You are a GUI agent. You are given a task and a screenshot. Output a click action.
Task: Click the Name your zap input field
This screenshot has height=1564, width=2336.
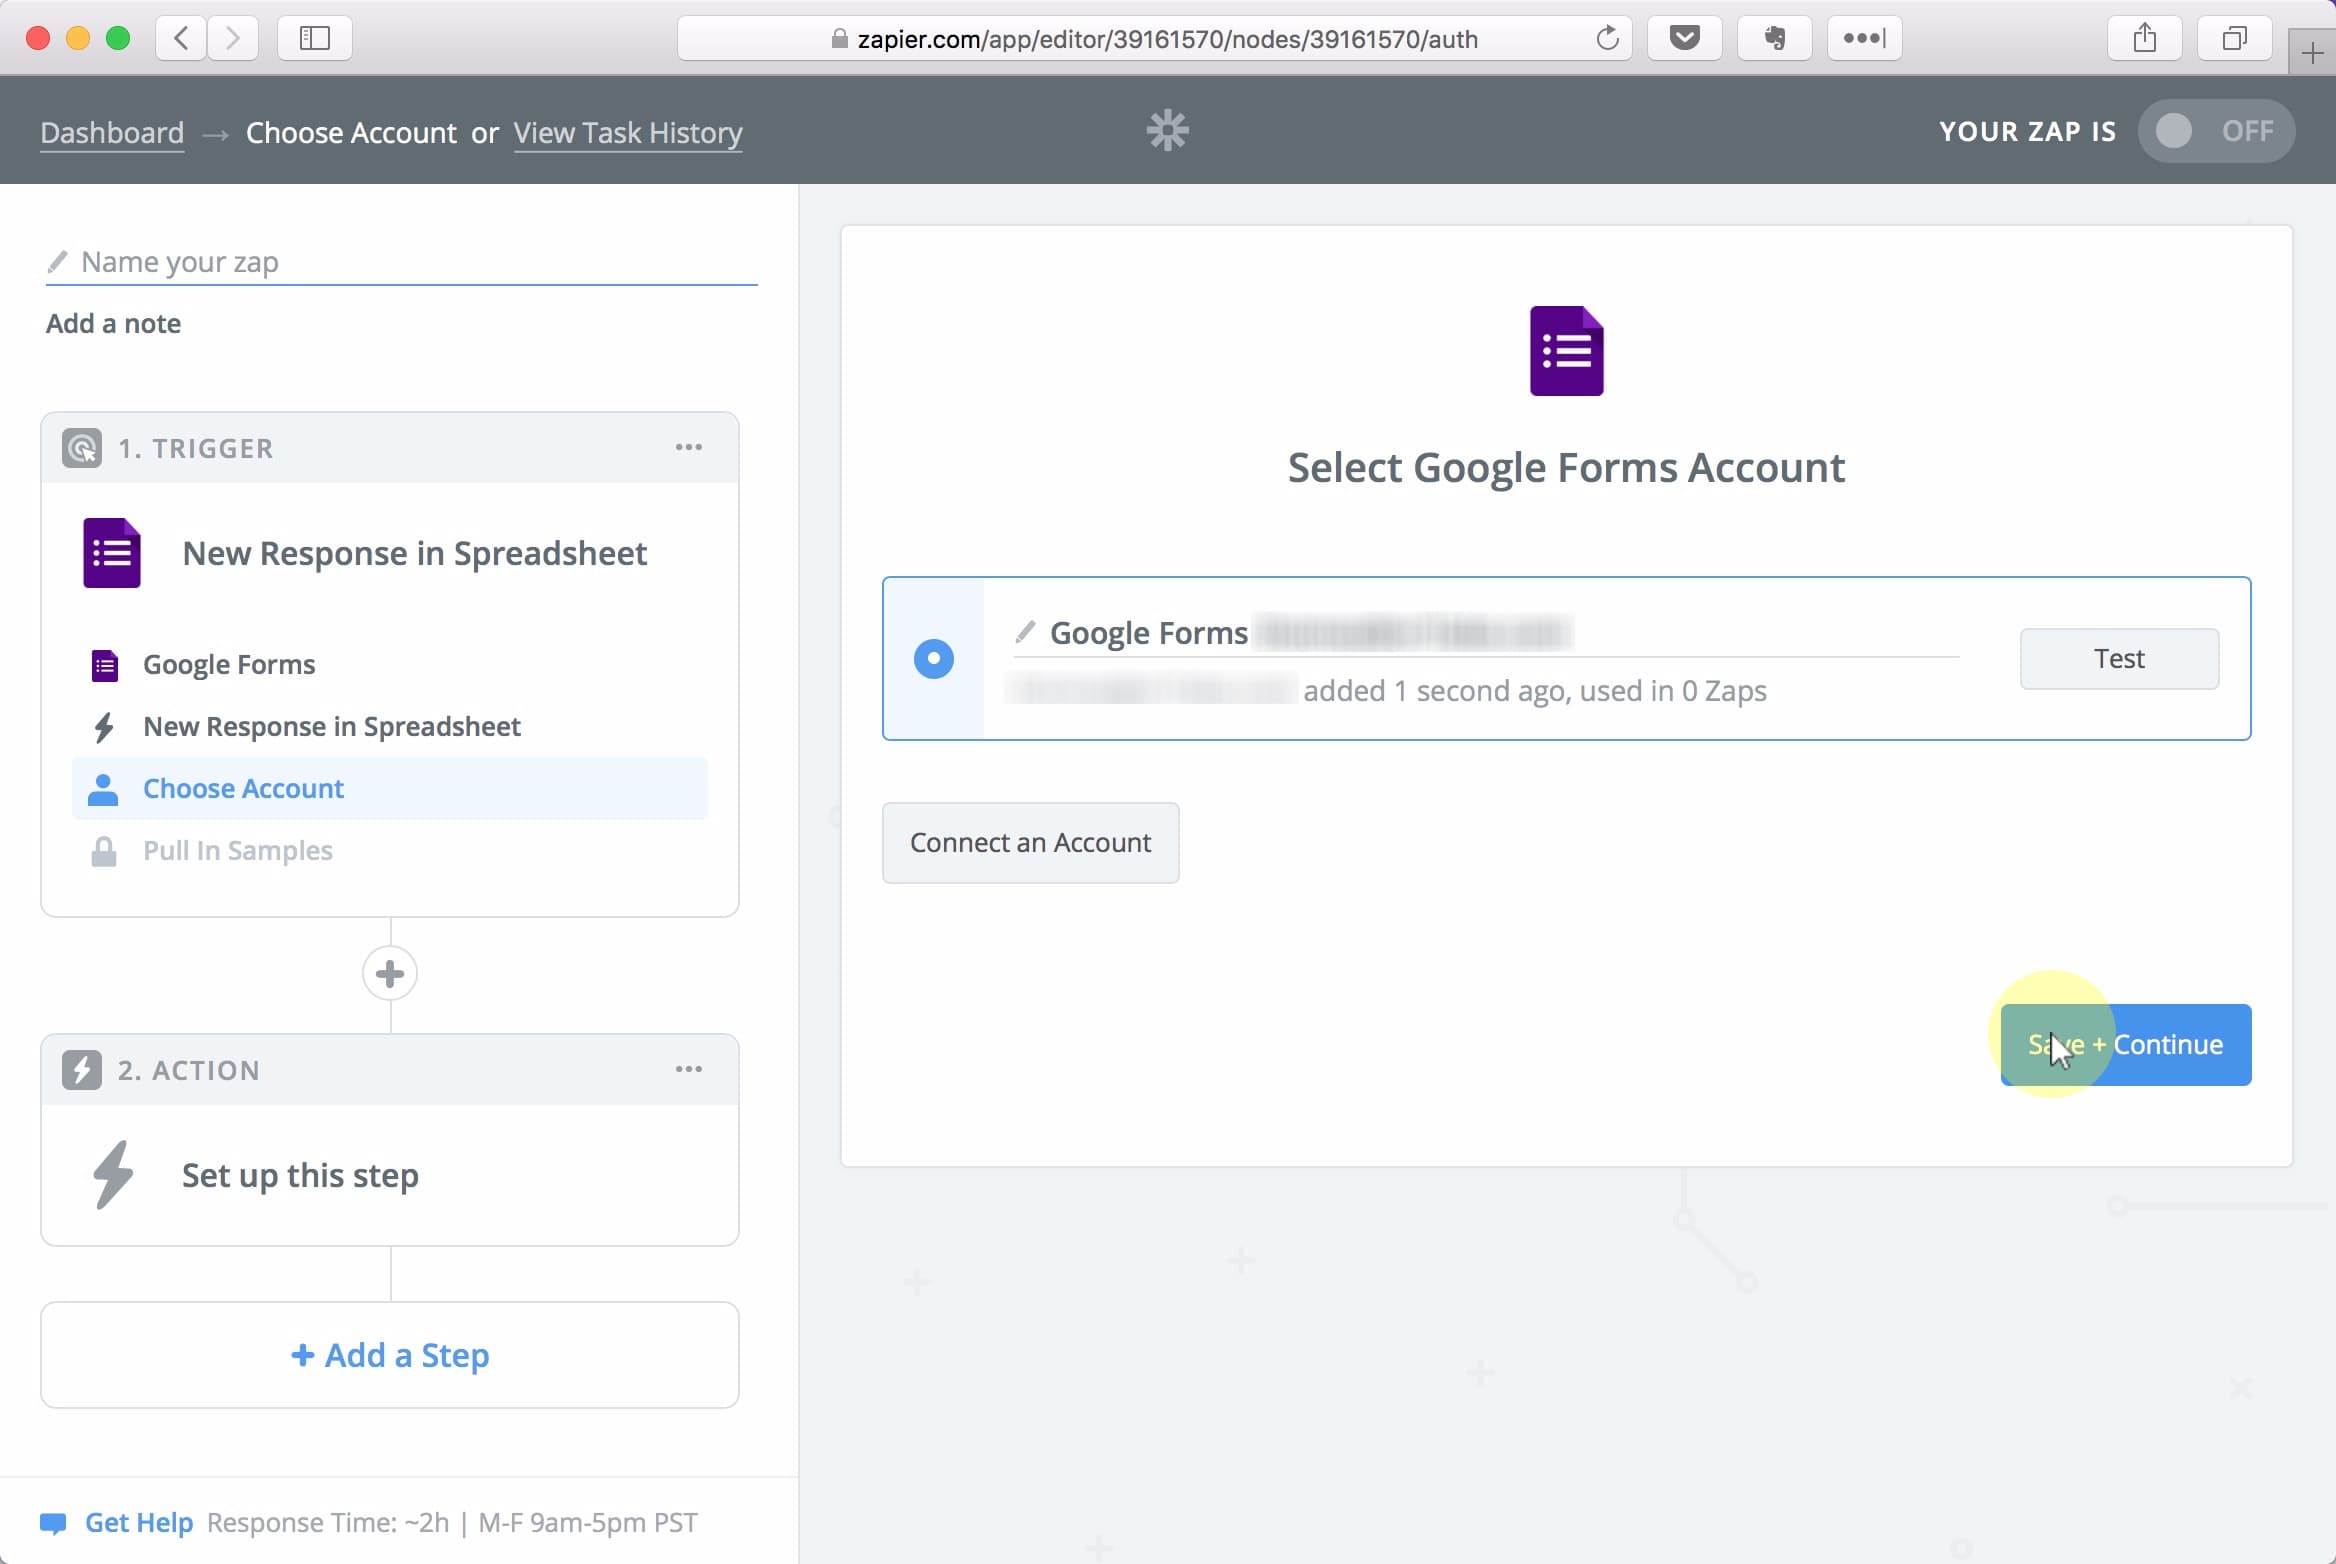pos(402,262)
